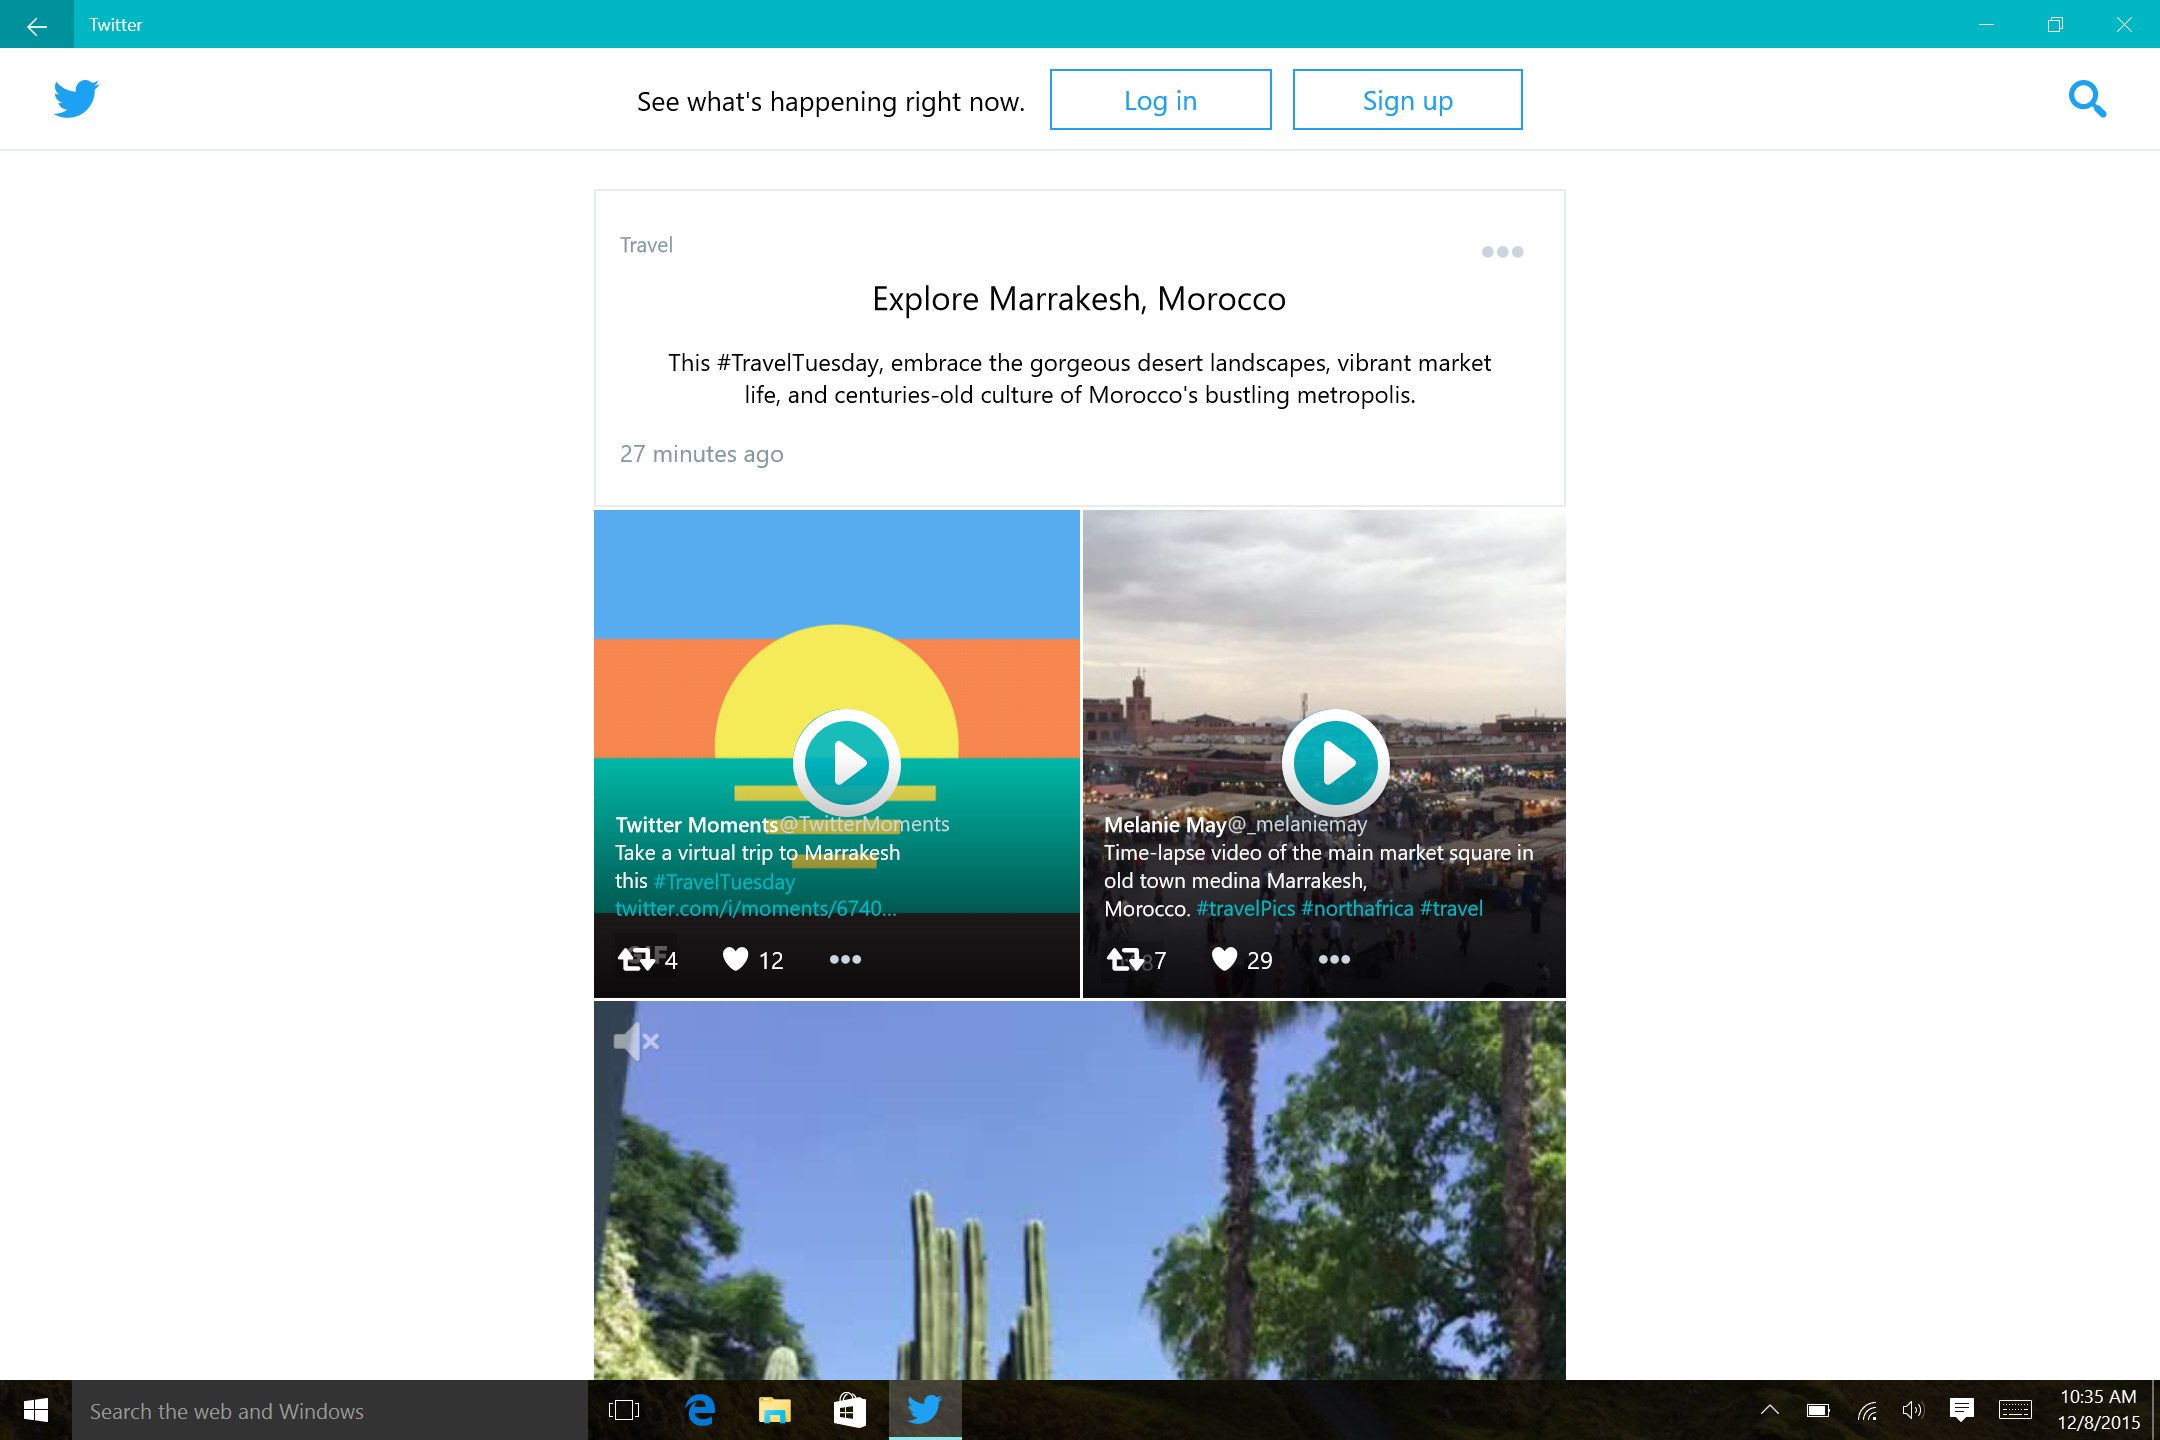Open more options on Twitter Moments tweet
Viewport: 2160px width, 1440px height.
click(845, 959)
